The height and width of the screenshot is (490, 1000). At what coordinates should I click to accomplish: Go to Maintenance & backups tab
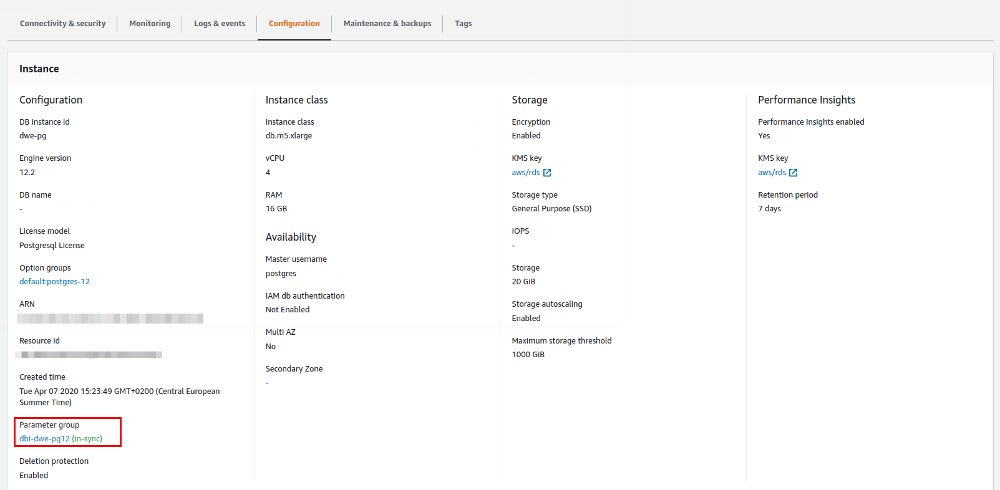387,24
